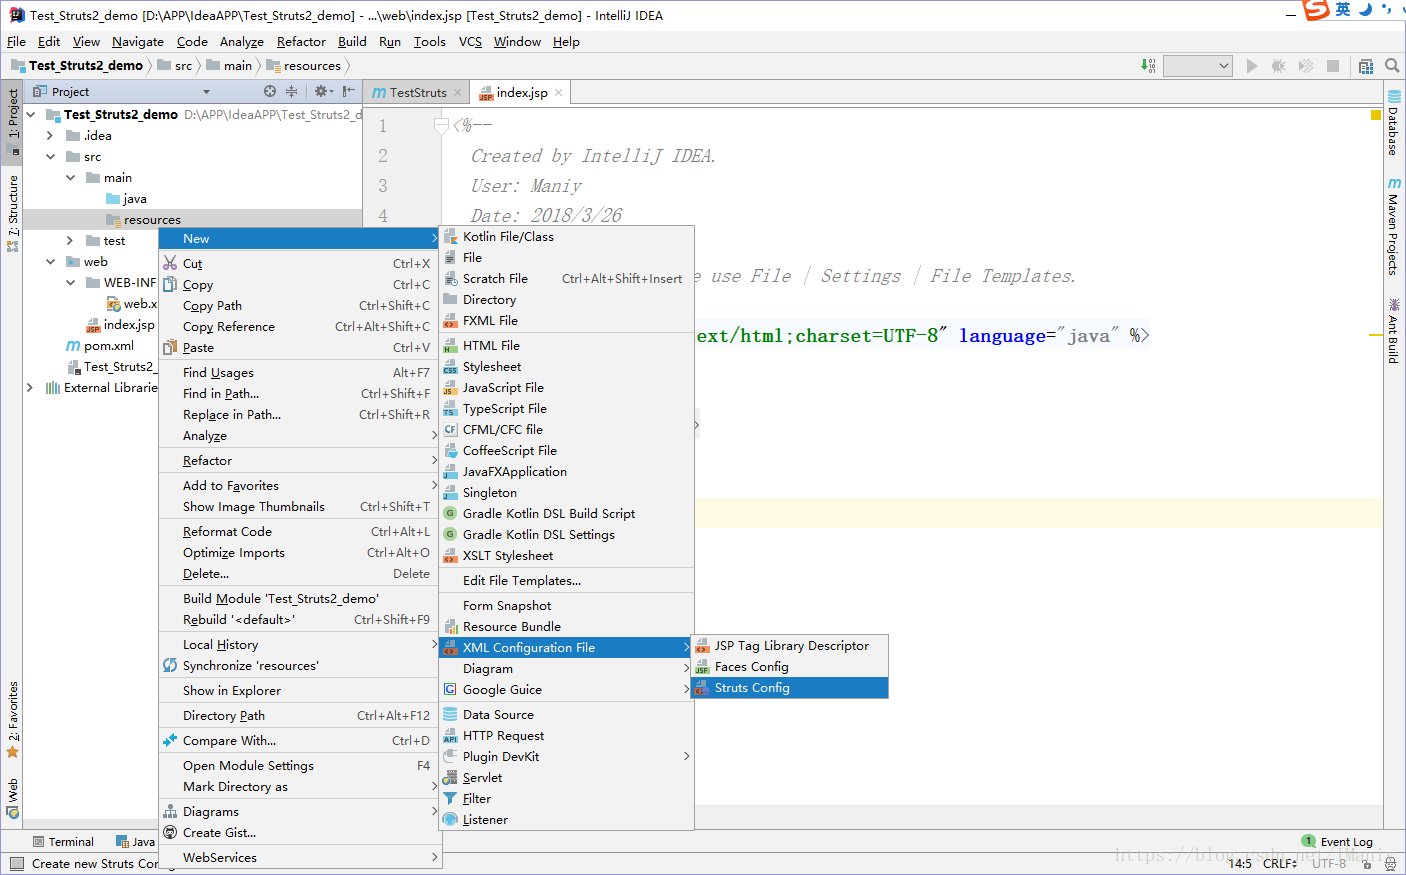Viewport: 1406px width, 875px height.
Task: Close the TestStruts editor tab
Action: (458, 93)
